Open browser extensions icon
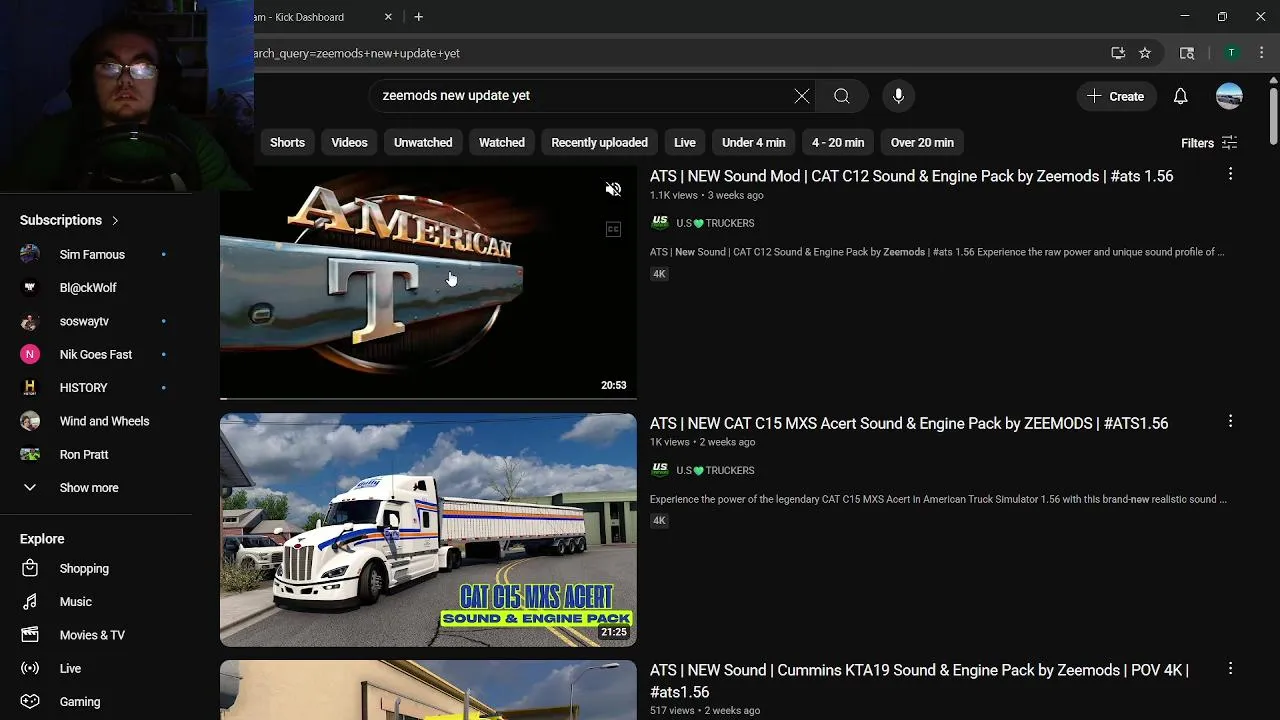Image resolution: width=1280 pixels, height=720 pixels. click(1187, 53)
